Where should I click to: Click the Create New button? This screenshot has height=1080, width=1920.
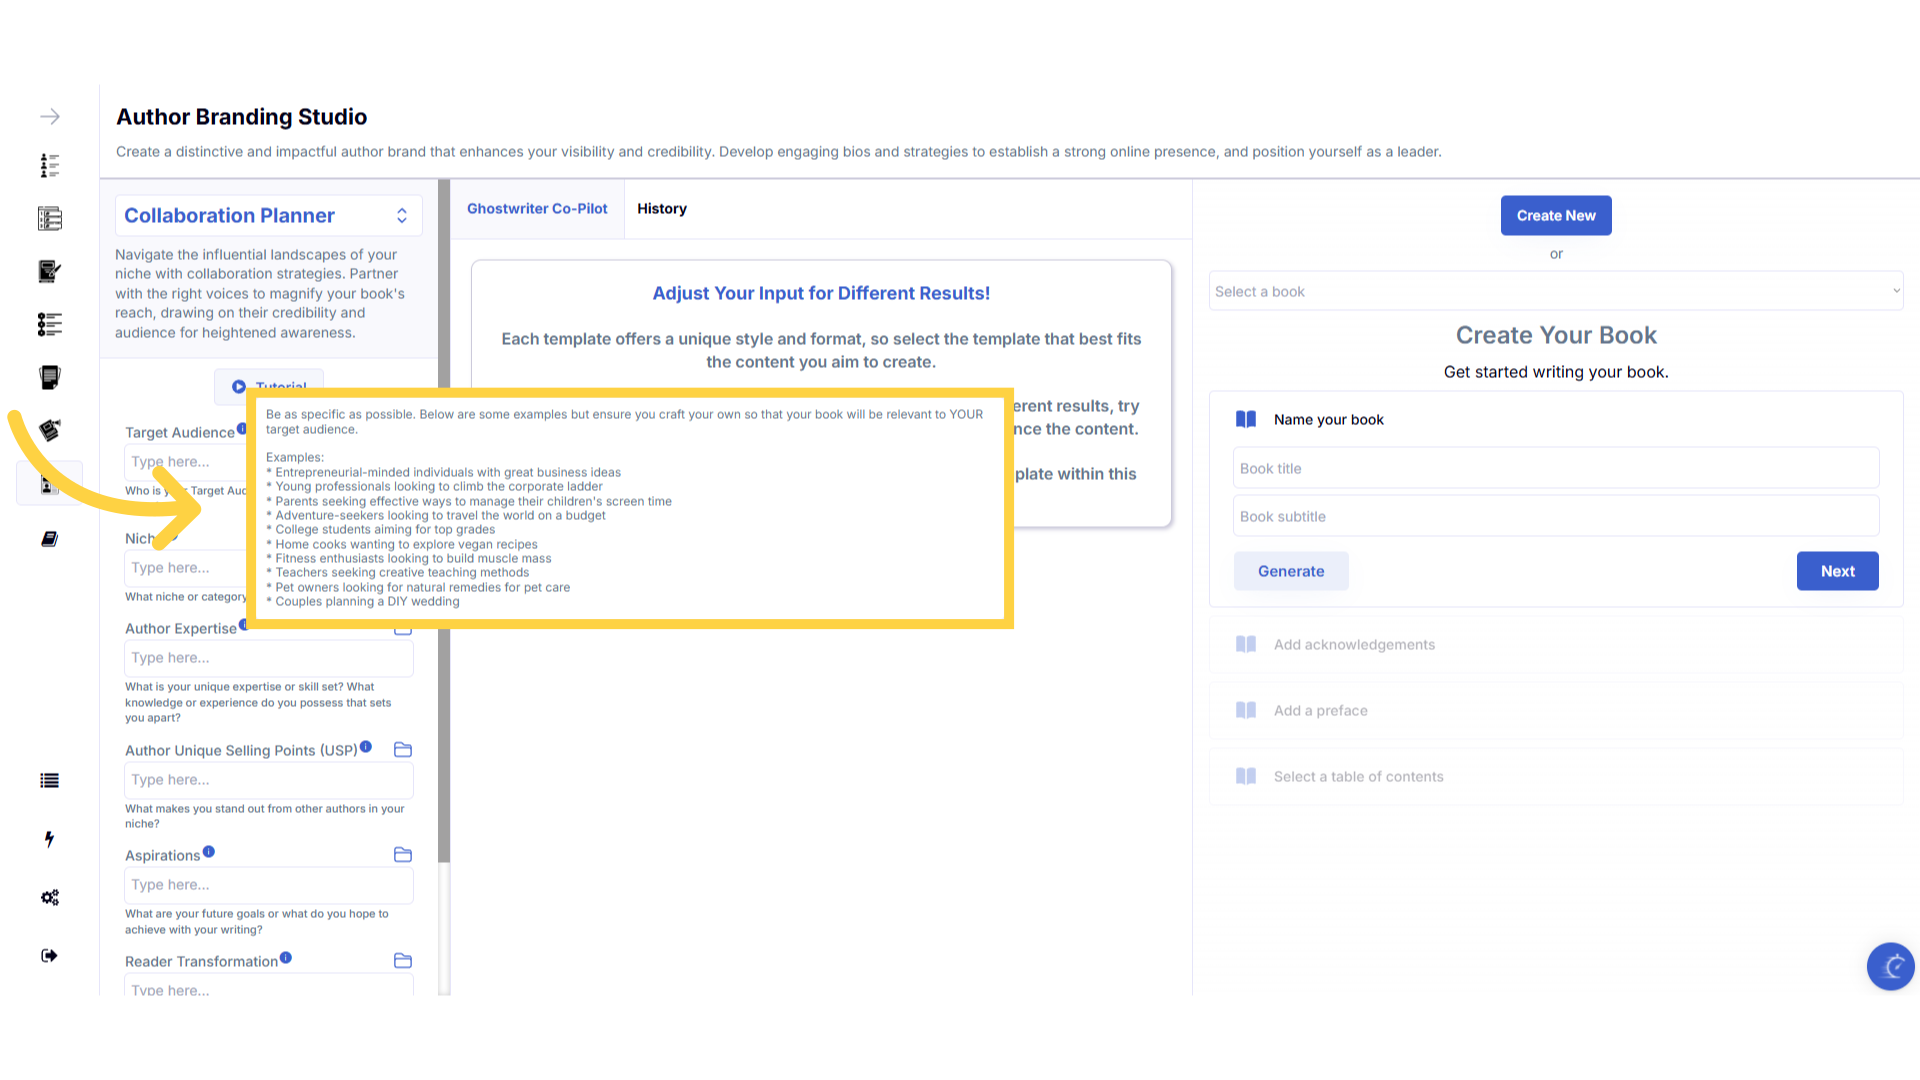1556,216
